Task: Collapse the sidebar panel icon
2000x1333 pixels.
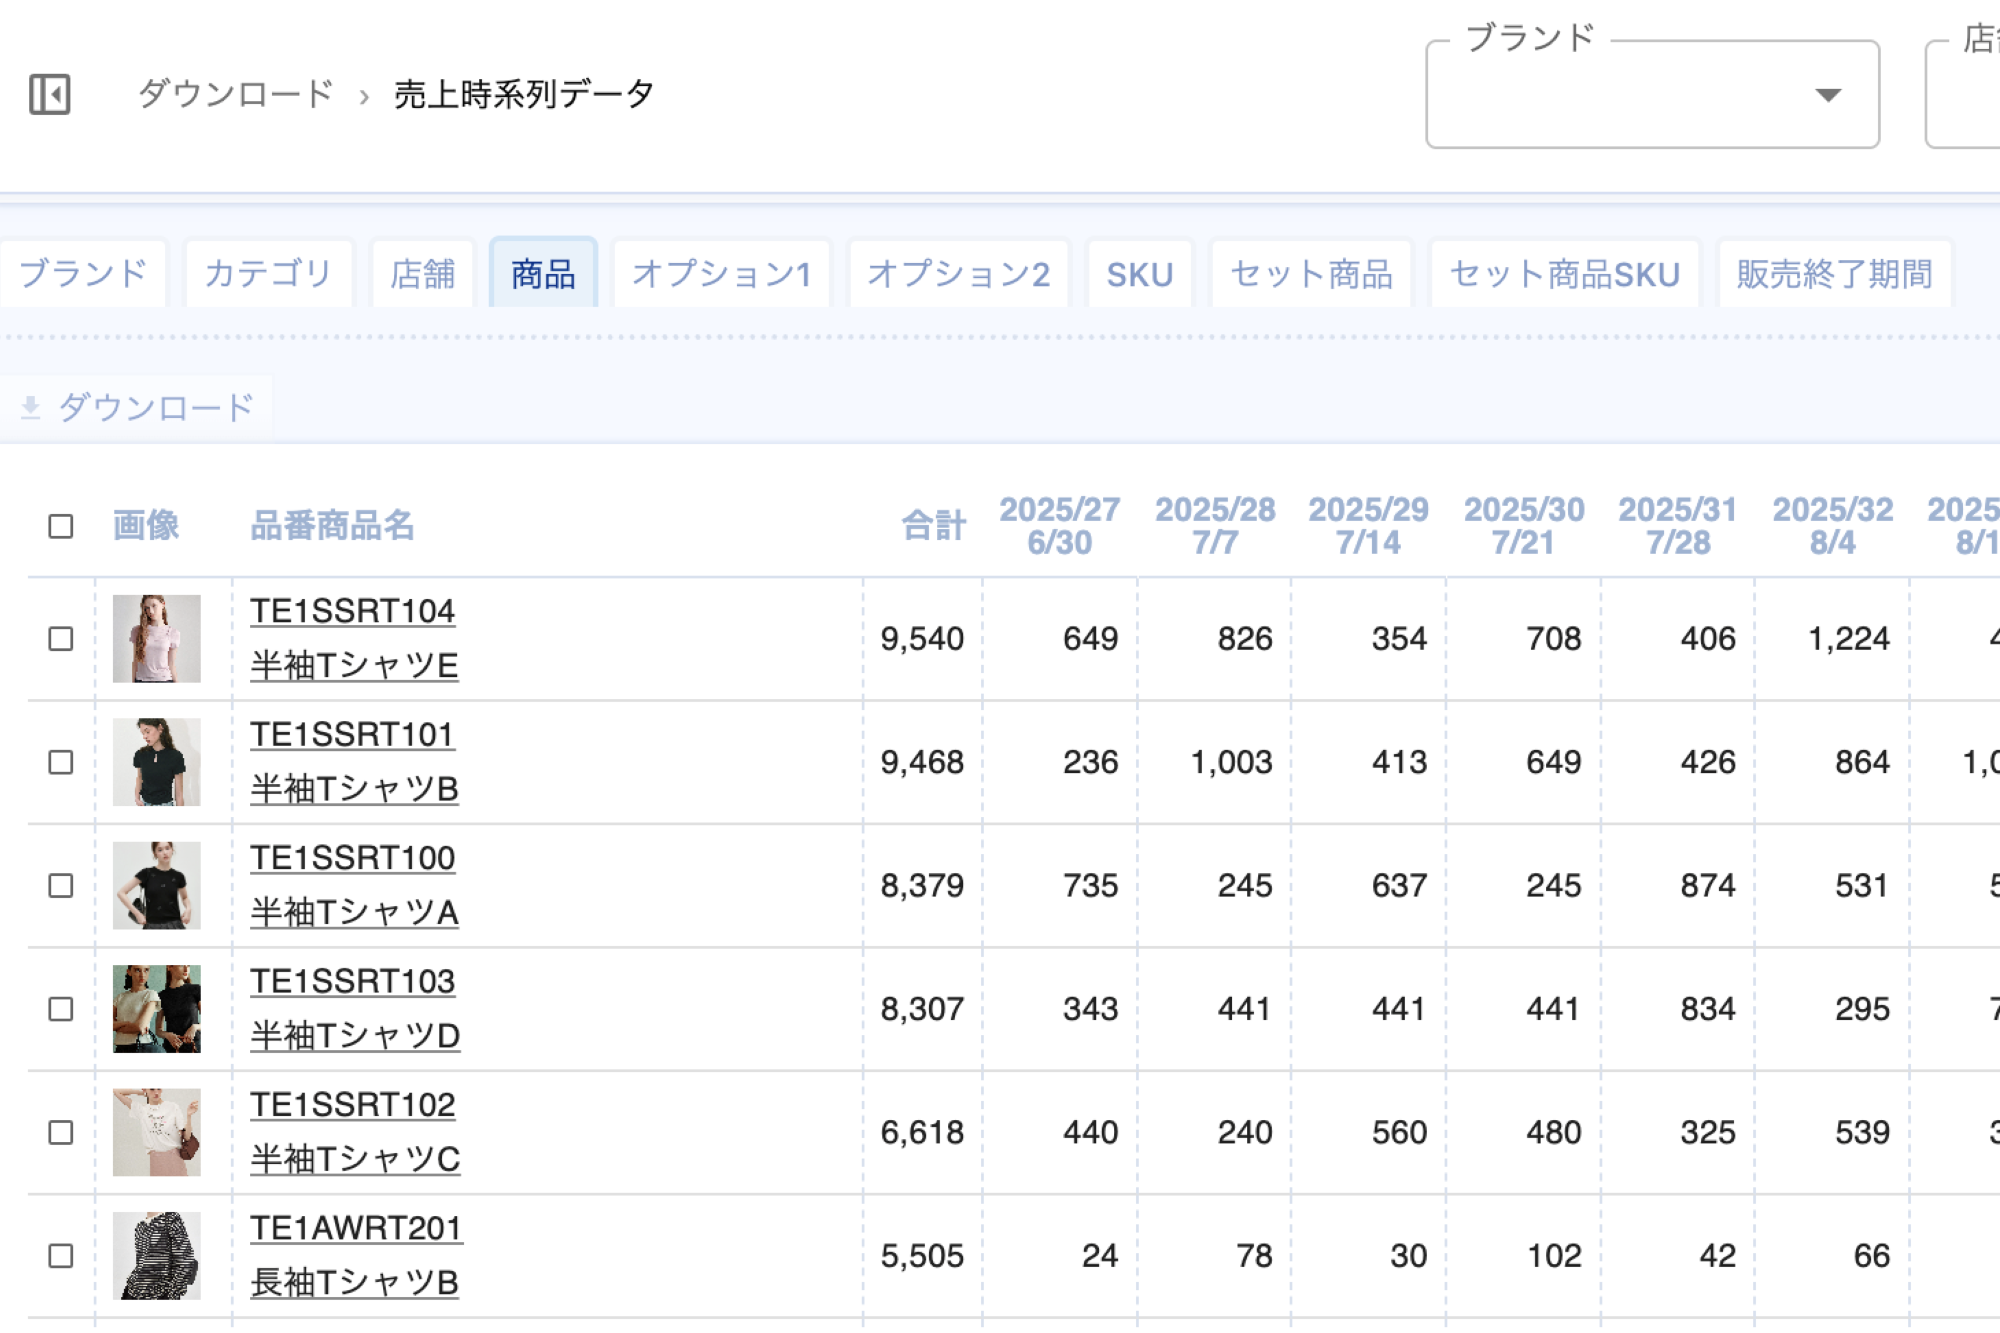Action: pos(49,95)
